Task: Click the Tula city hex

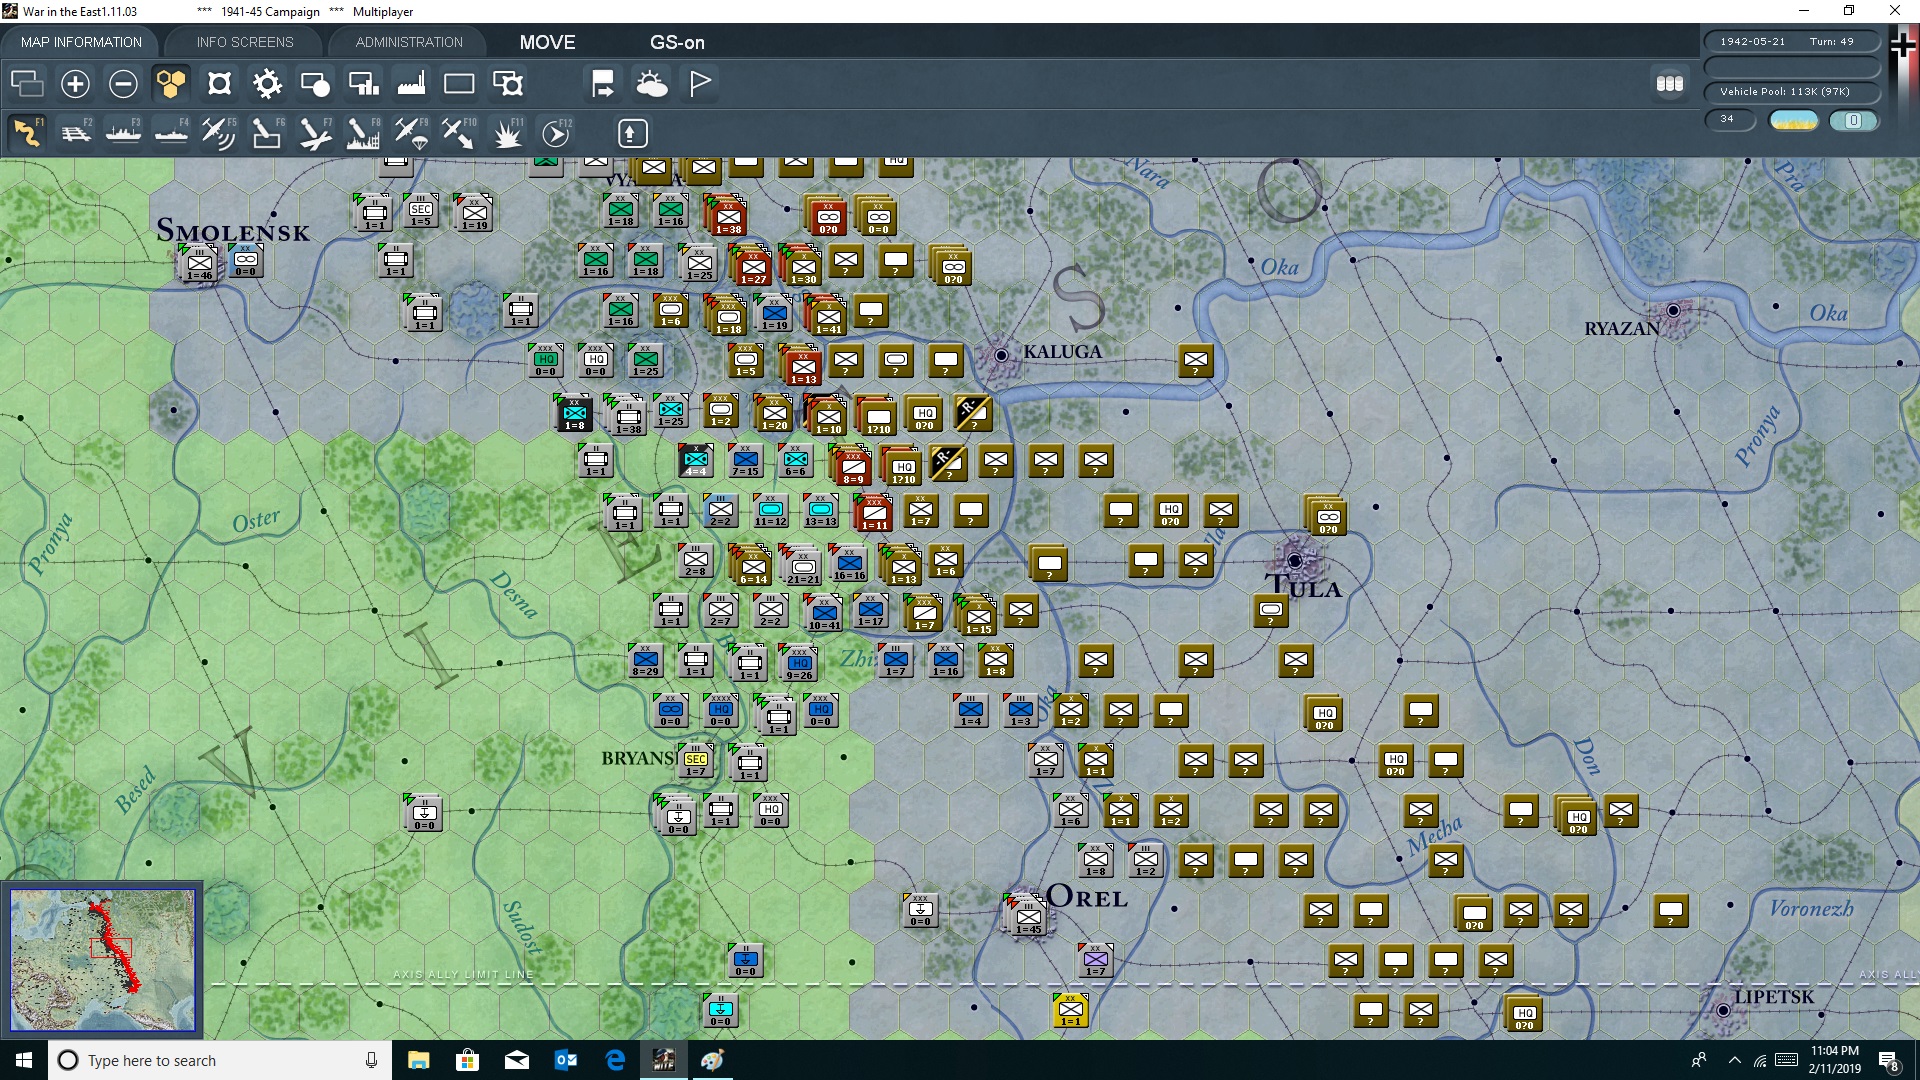Action: pos(1295,560)
